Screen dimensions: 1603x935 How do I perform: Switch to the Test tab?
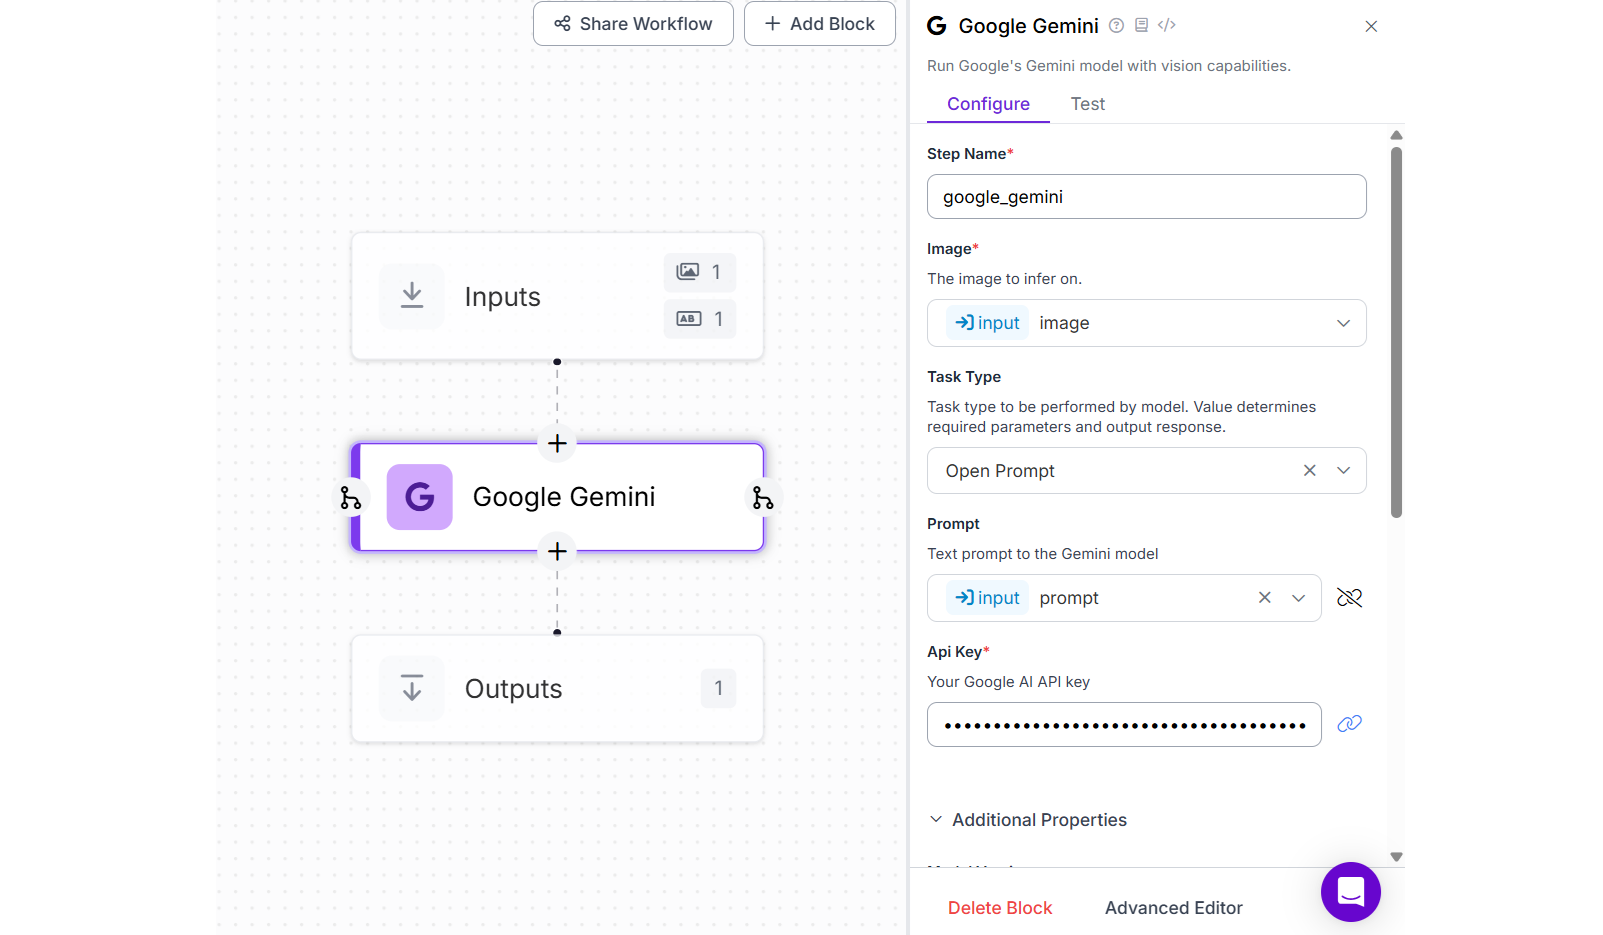[1088, 104]
